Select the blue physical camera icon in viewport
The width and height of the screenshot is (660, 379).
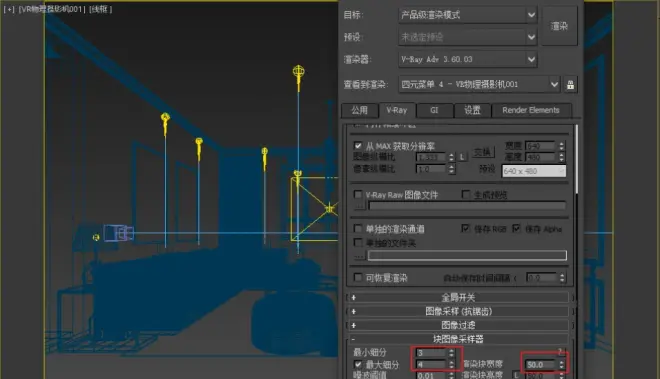coord(118,233)
